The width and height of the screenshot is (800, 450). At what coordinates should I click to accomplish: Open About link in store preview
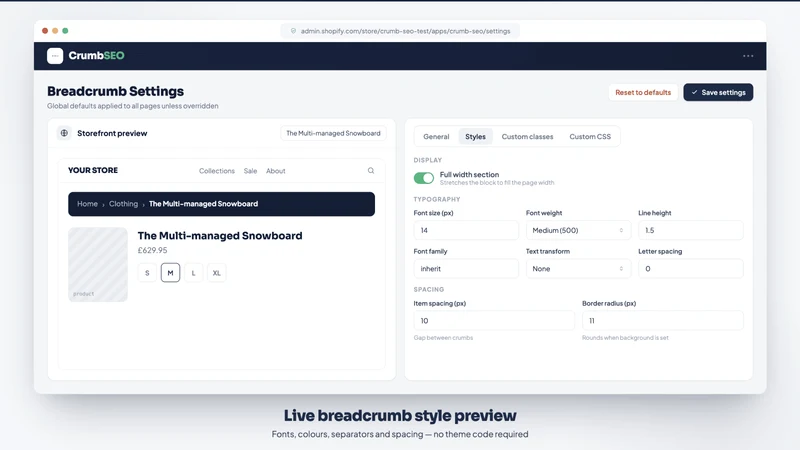pyautogui.click(x=276, y=171)
